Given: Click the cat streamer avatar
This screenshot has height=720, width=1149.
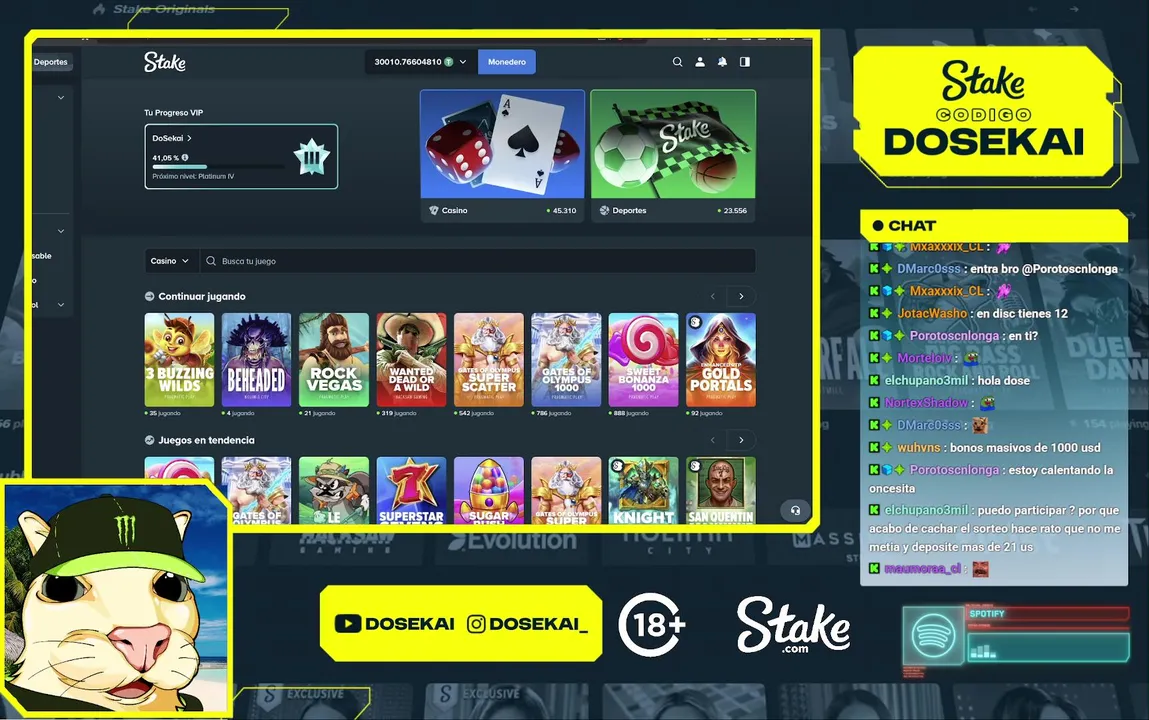Looking at the screenshot, I should click(x=115, y=597).
